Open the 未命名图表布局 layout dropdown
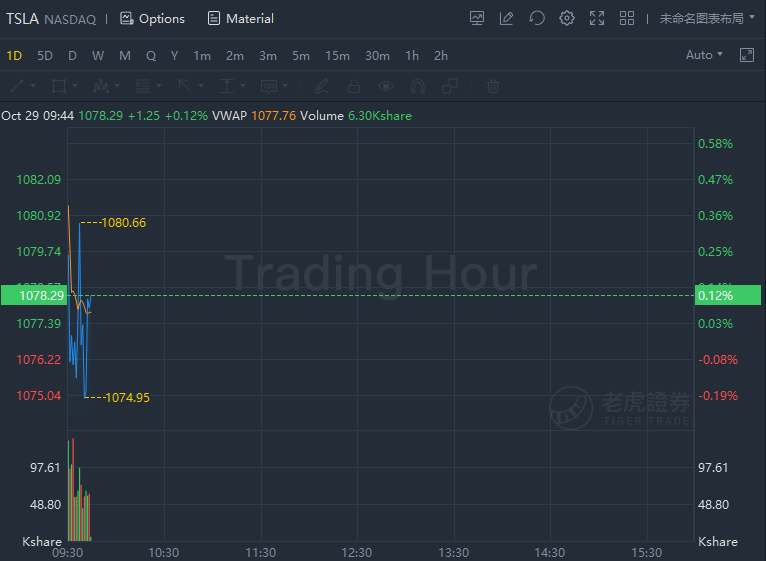766x561 pixels. 707,19
